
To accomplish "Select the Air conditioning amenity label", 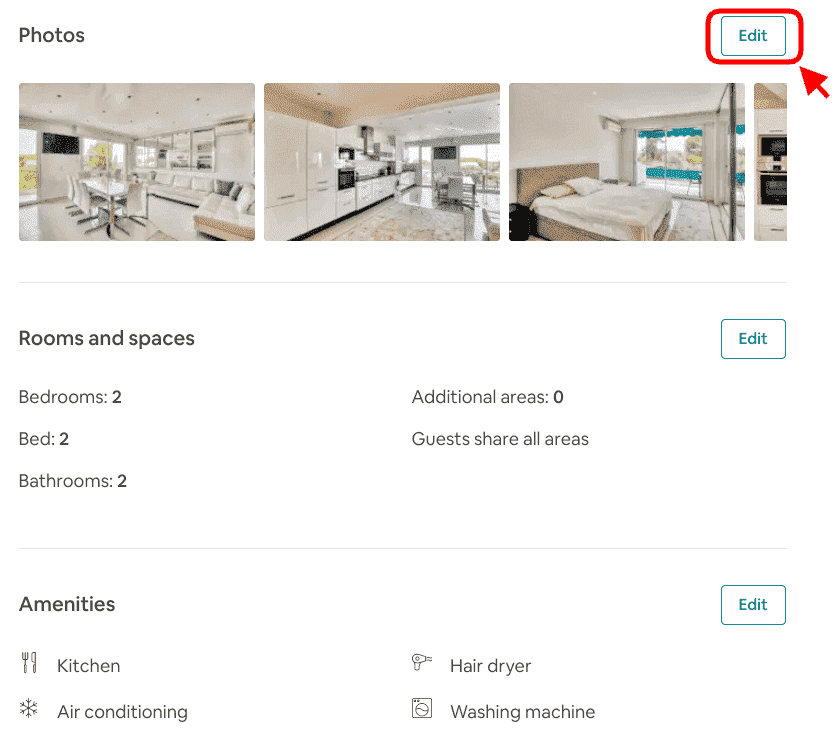I will tap(122, 711).
